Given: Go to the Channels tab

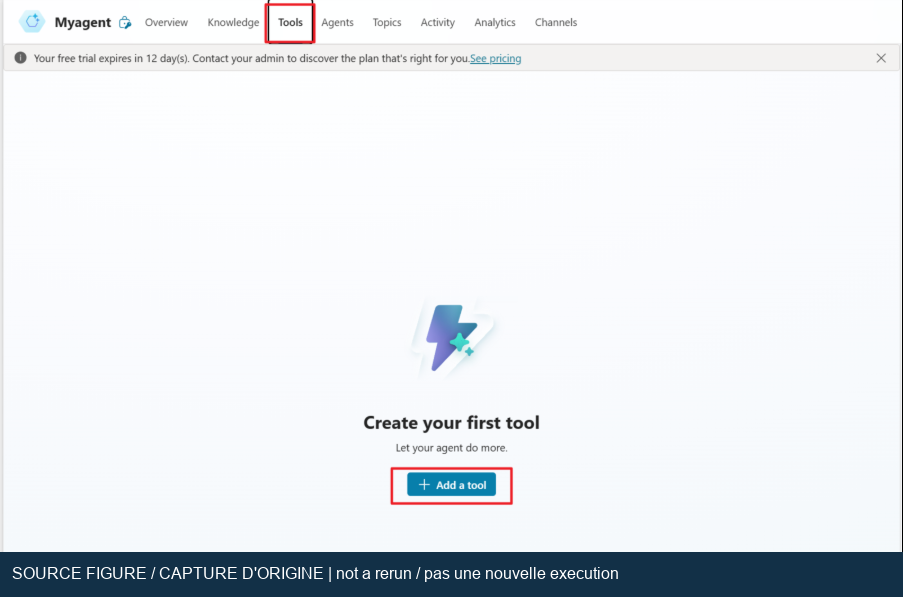Looking at the screenshot, I should click(556, 22).
